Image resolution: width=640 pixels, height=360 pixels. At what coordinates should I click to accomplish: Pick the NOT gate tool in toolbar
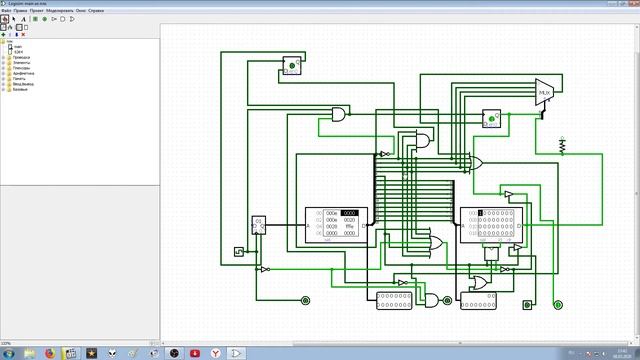[x=54, y=19]
